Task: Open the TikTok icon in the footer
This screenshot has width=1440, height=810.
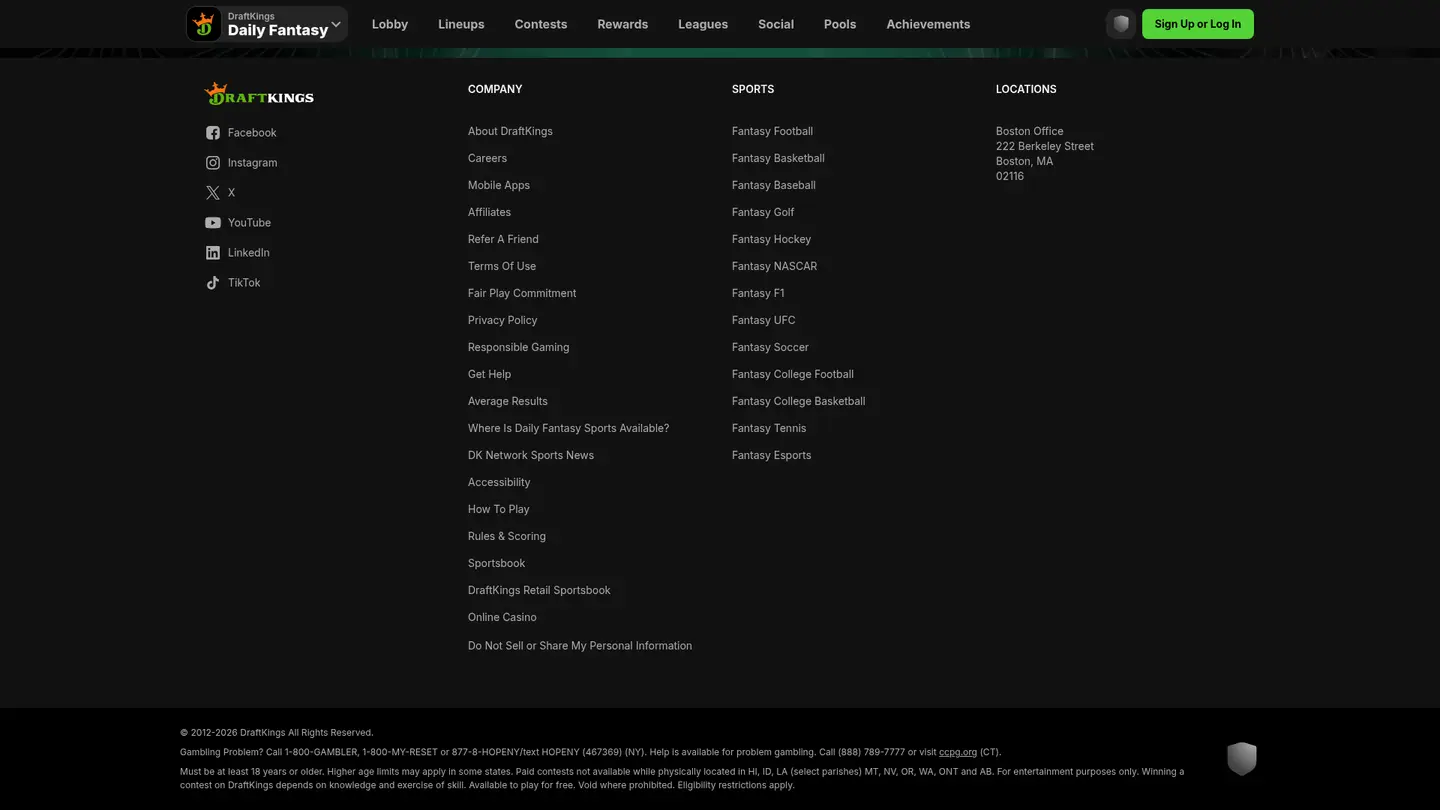Action: [x=213, y=283]
